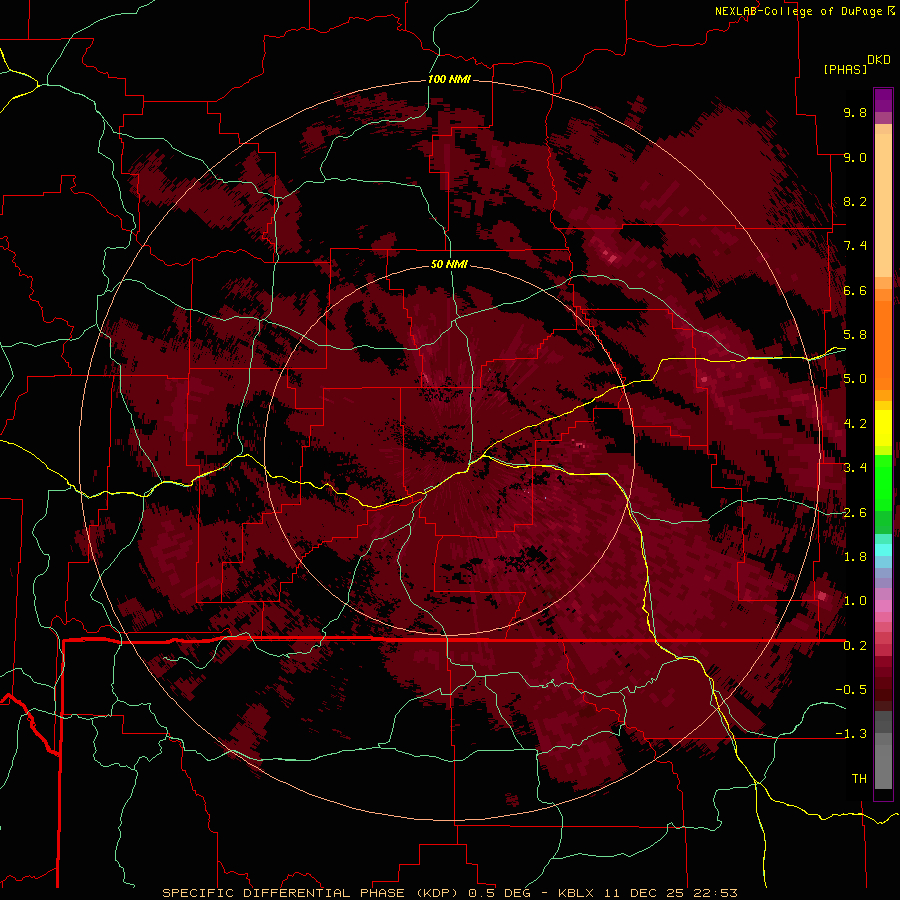Click the KBLX station identifier in the footer

tap(578, 893)
